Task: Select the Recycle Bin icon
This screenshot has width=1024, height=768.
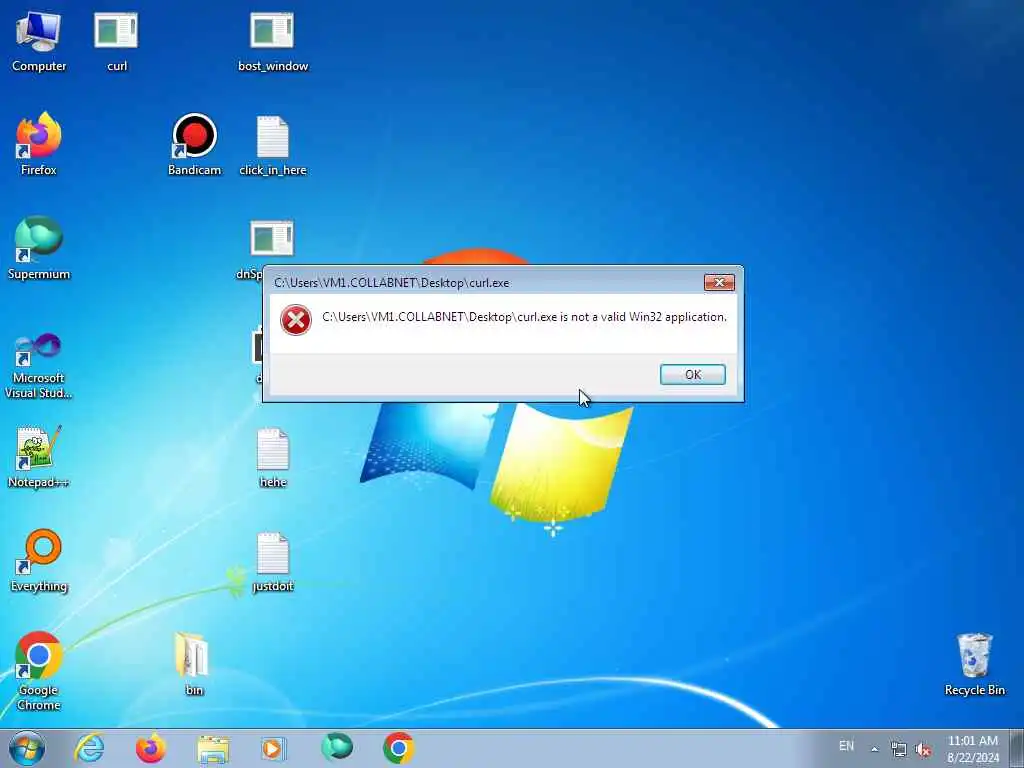Action: point(974,664)
